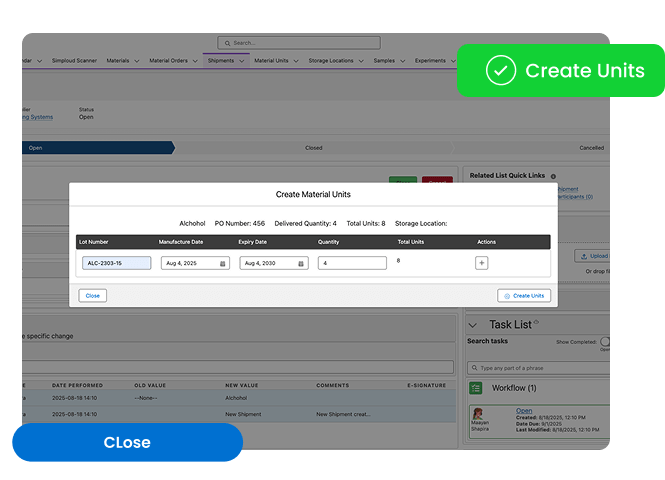Open the Manufacture Date calendar picker icon

tap(222, 263)
